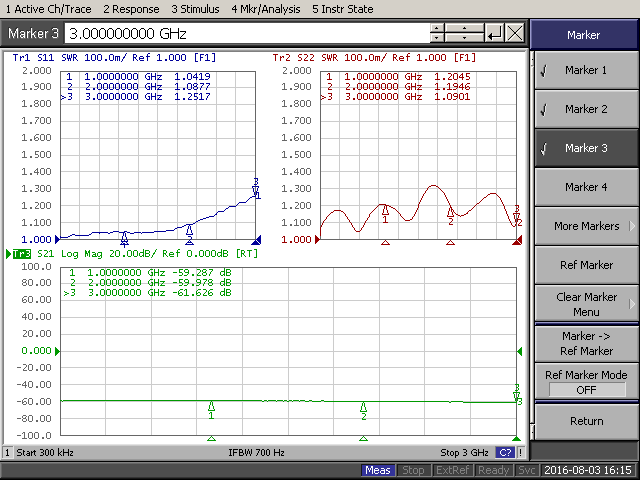Click marker 2 triangle on Tr3 S21 trace
640x480 pixels.
(363, 407)
